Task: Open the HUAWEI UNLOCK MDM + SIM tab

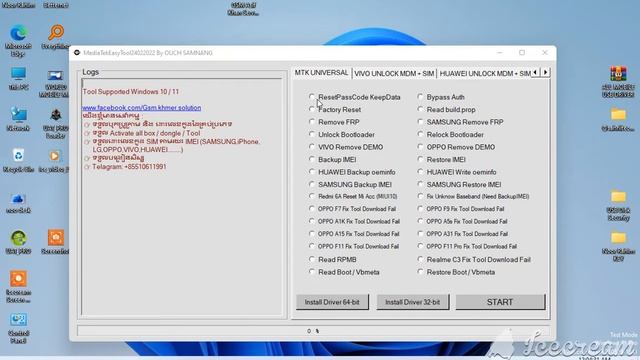Action: coord(484,73)
